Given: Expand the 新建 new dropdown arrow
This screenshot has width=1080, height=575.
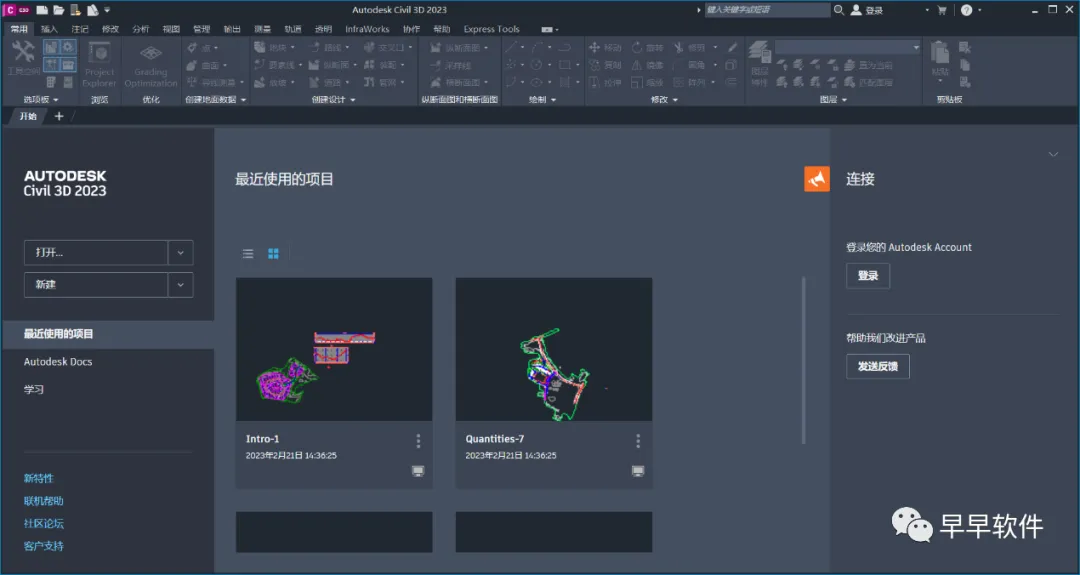Looking at the screenshot, I should click(180, 285).
